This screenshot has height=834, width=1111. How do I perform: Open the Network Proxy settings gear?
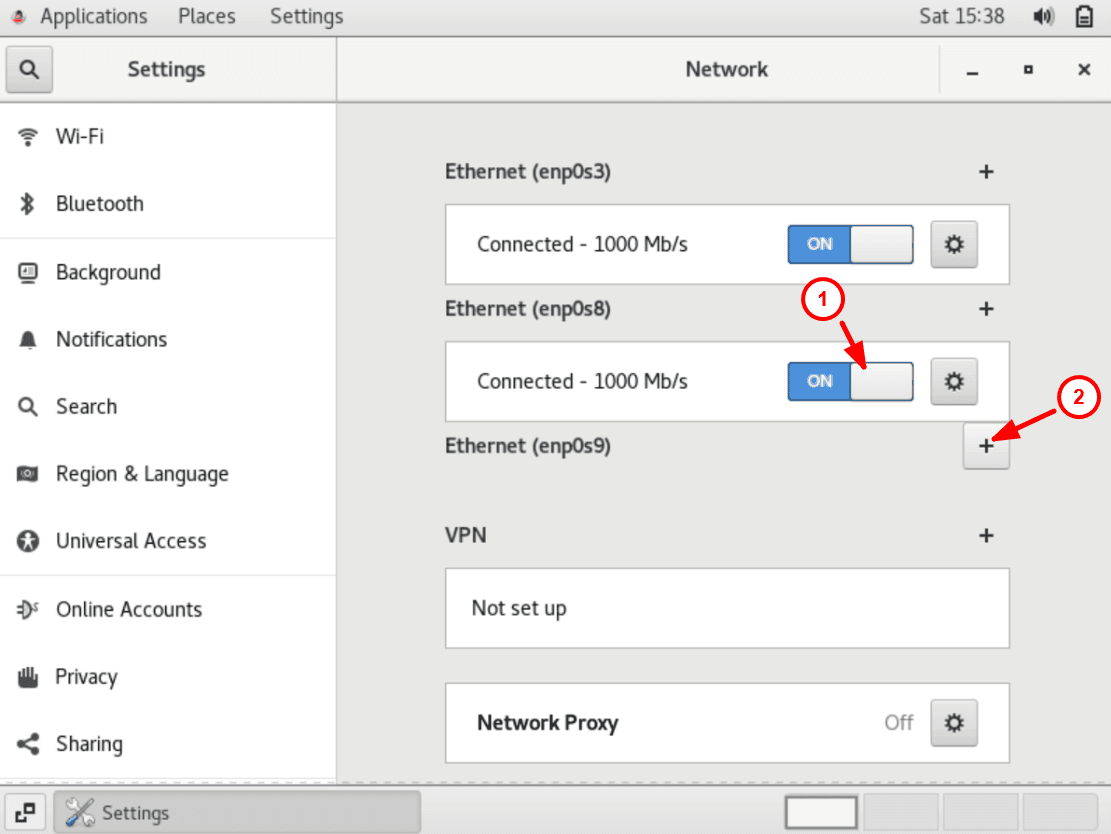[x=954, y=722]
